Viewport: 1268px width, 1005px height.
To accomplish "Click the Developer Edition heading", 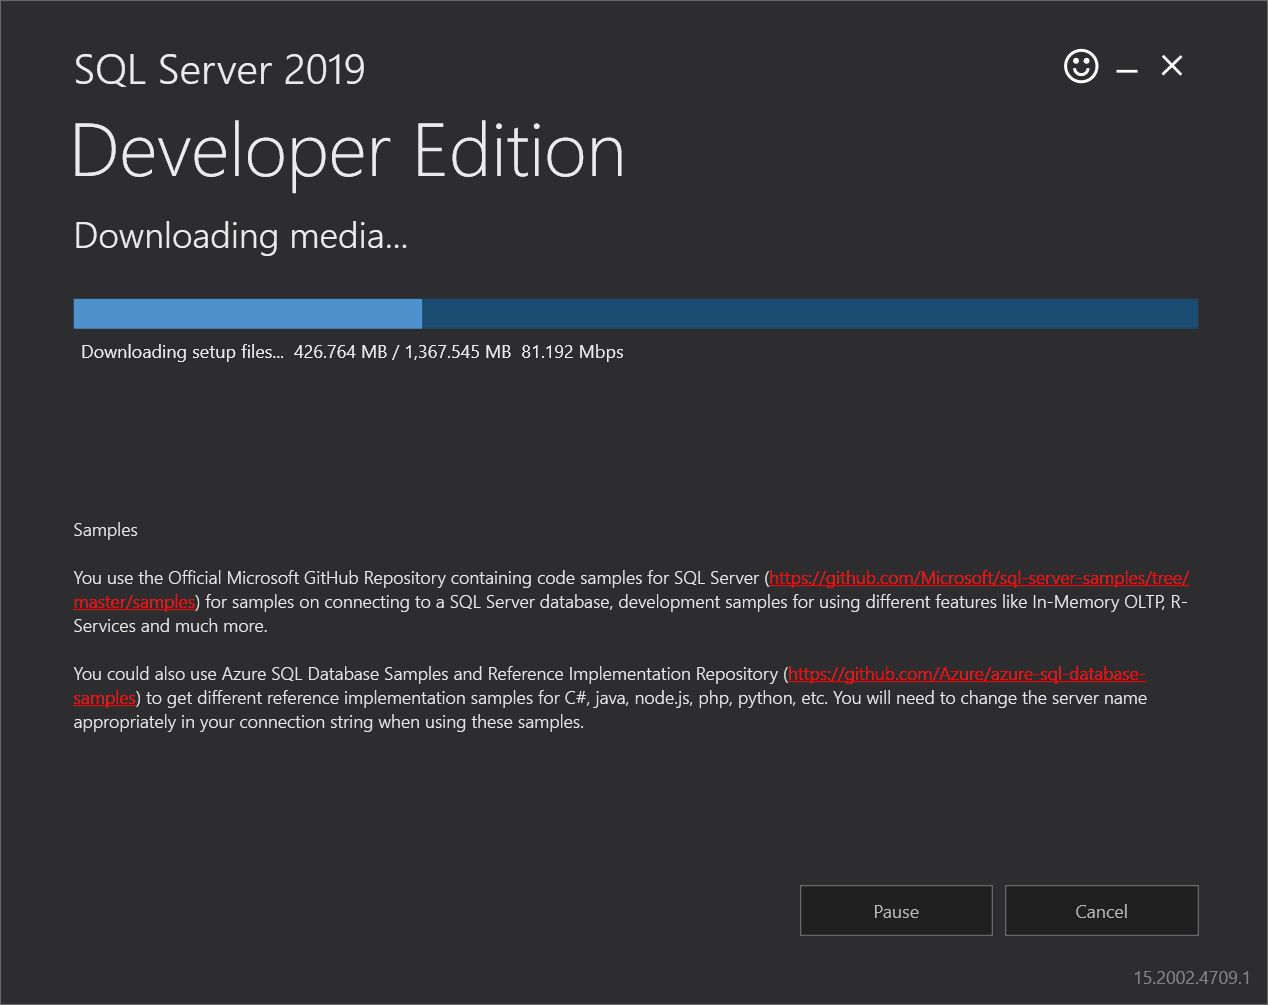I will click(x=348, y=150).
